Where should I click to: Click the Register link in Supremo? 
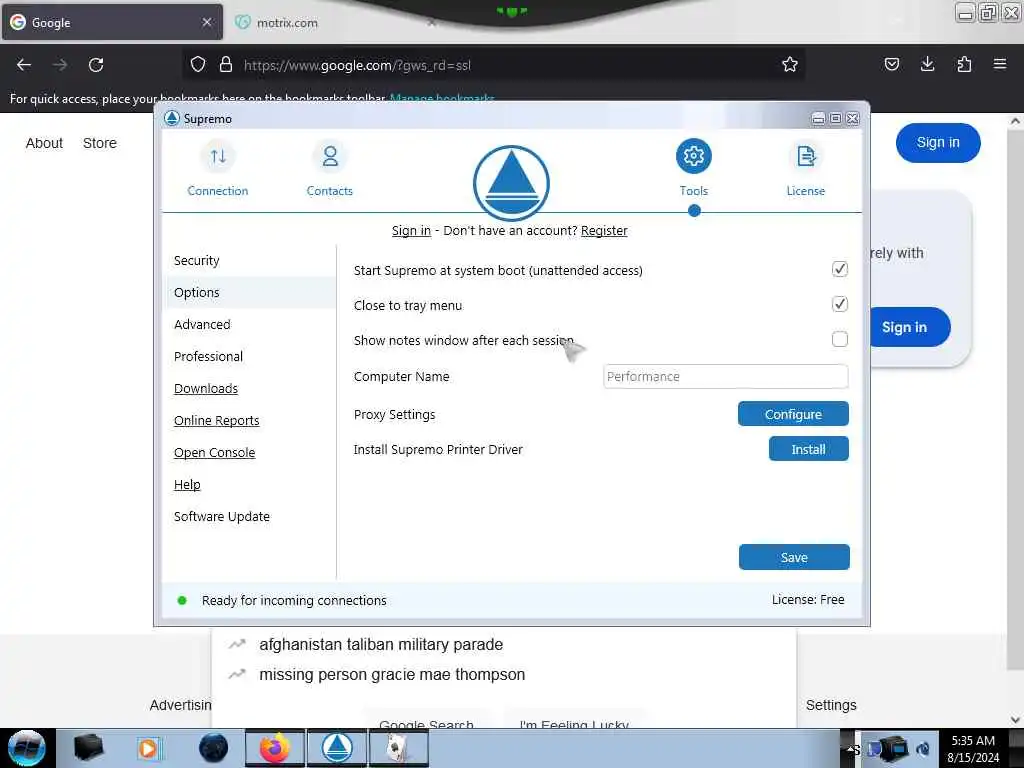coord(604,231)
